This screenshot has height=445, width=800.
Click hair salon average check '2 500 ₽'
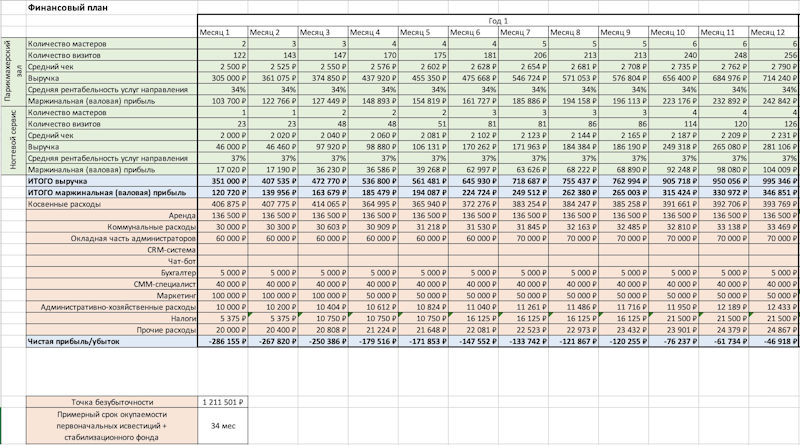tap(222, 67)
